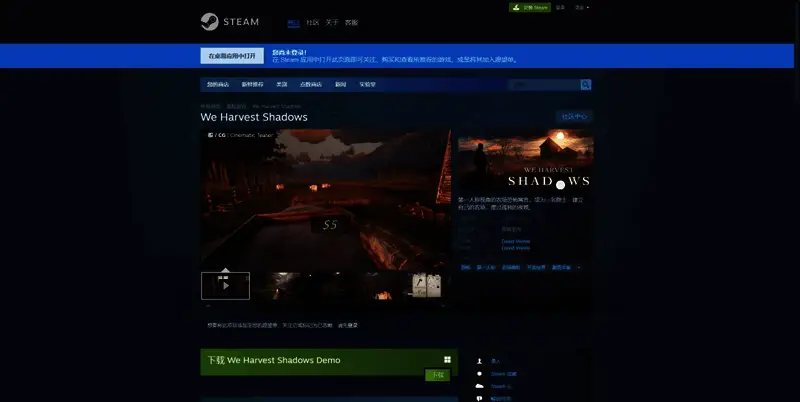The image size is (800, 402).
Task: Click the We Harvest Shadows header image
Action: (x=525, y=162)
